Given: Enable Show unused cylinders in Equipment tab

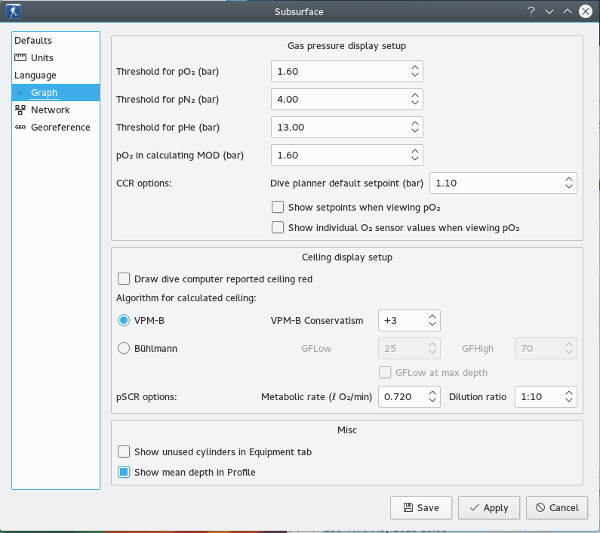Looking at the screenshot, I should 124,452.
